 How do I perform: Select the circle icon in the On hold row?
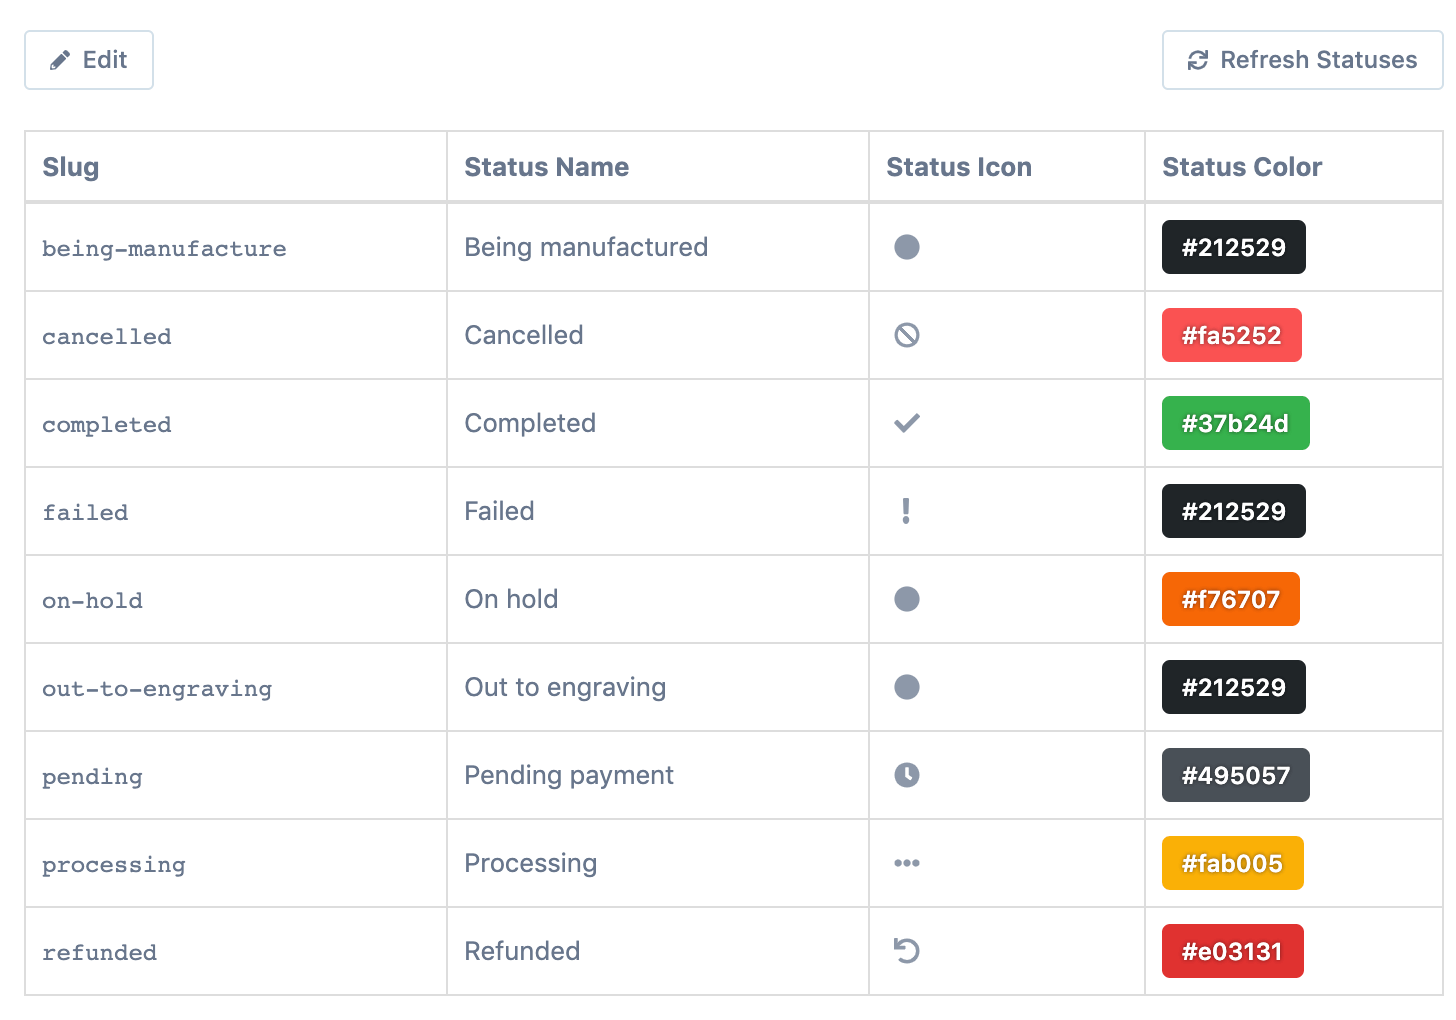point(907,599)
